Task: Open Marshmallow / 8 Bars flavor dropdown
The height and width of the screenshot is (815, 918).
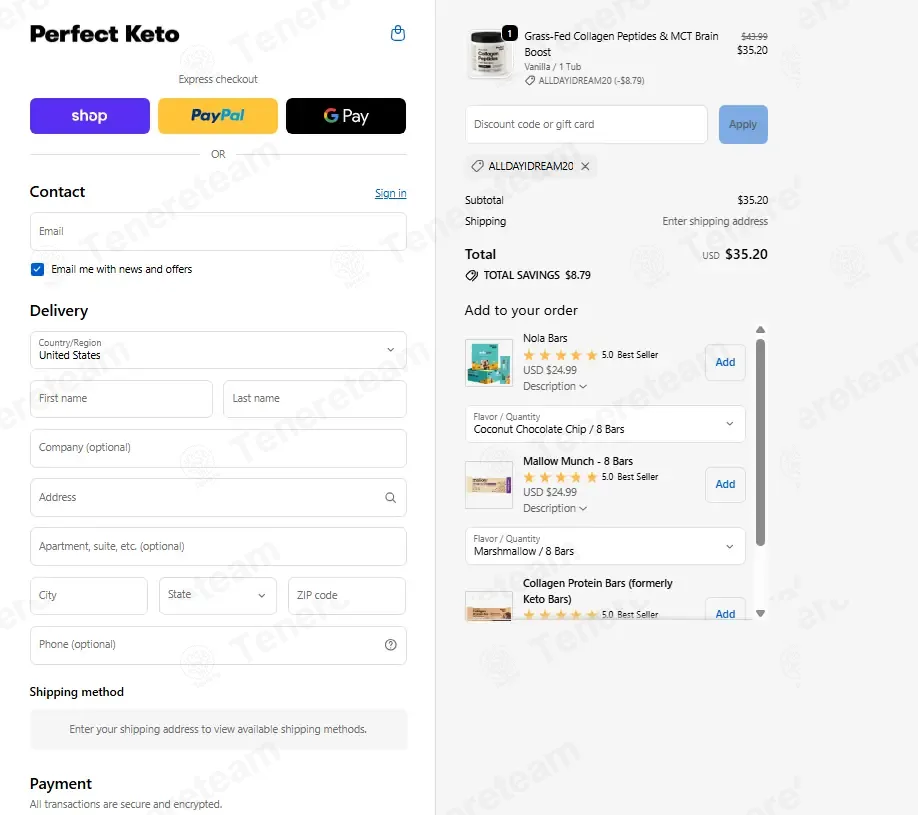Action: (605, 546)
